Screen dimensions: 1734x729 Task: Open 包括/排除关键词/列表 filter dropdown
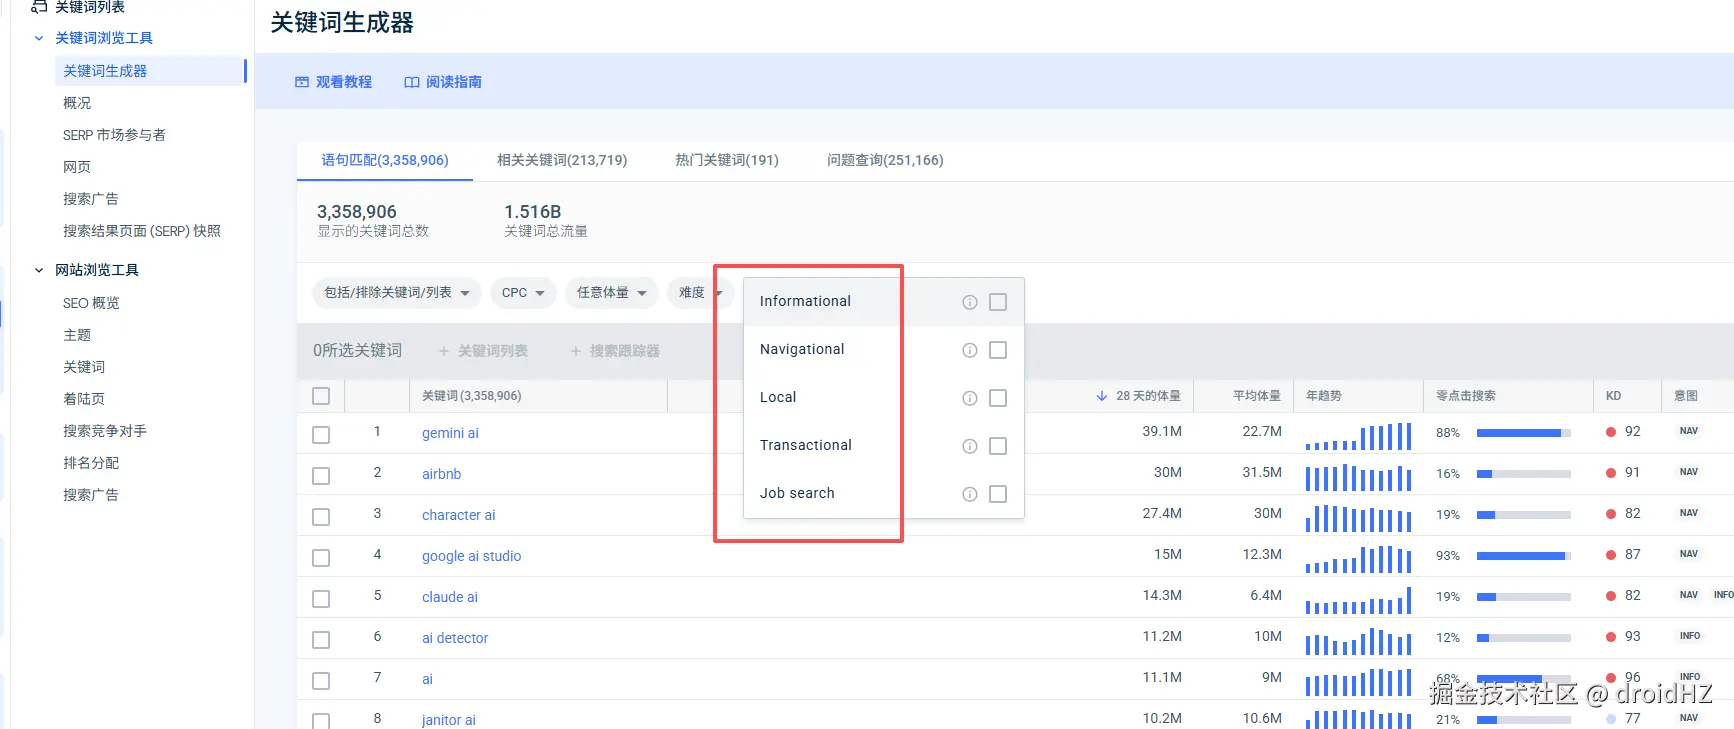(397, 293)
